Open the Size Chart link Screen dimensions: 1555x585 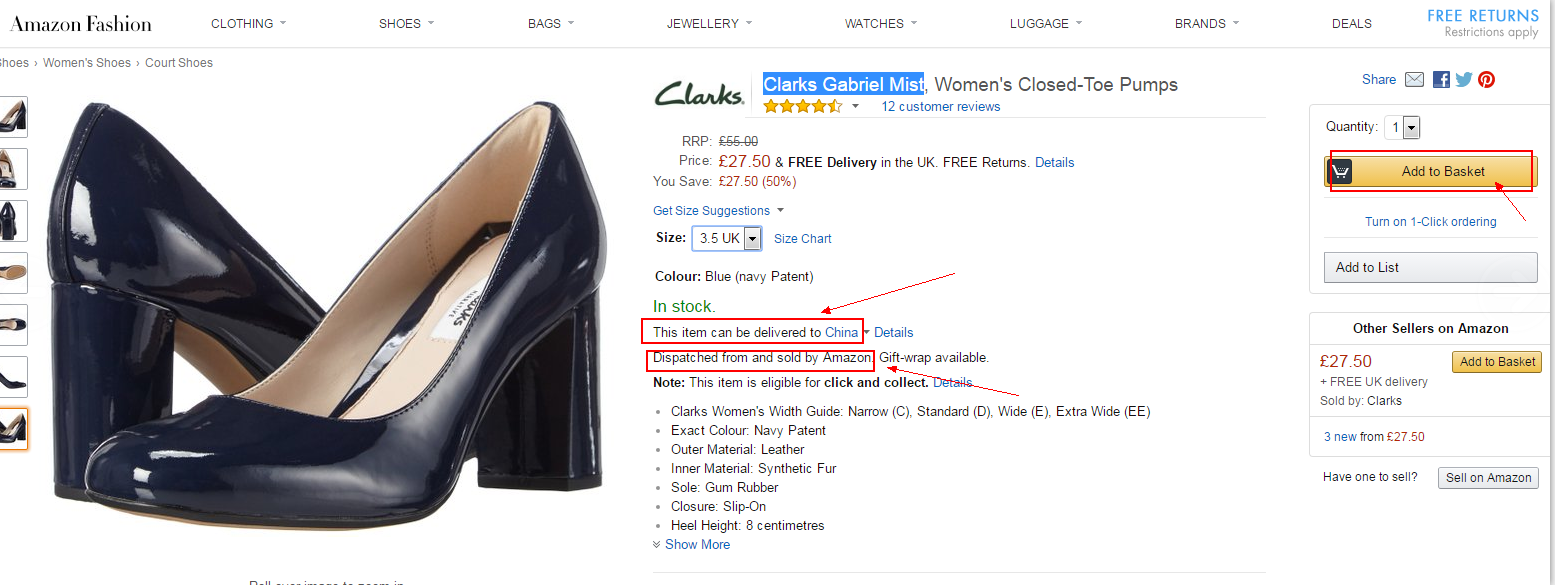802,238
